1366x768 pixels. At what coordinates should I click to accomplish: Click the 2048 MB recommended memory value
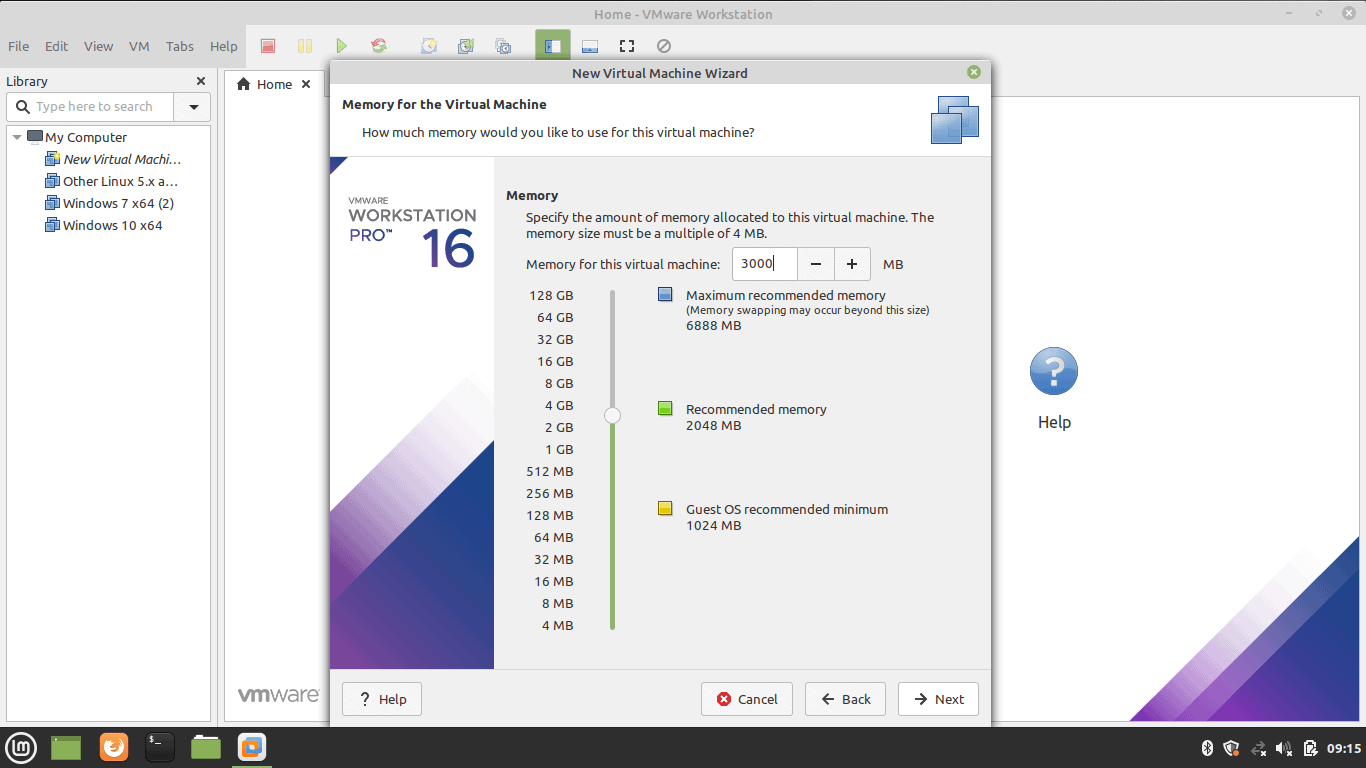714,425
